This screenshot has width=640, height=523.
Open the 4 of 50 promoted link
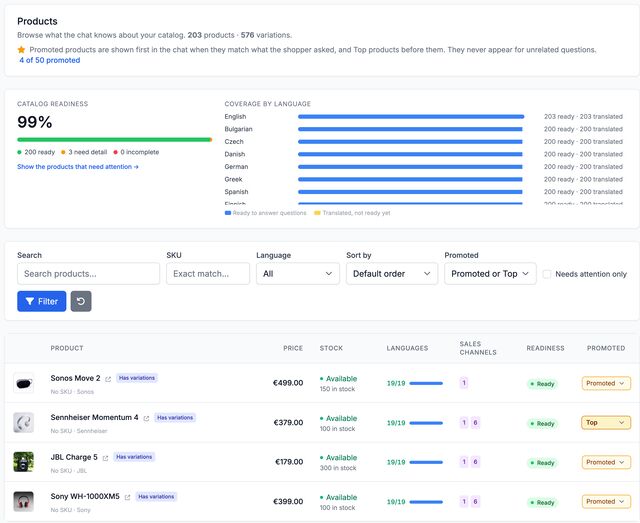(50, 60)
